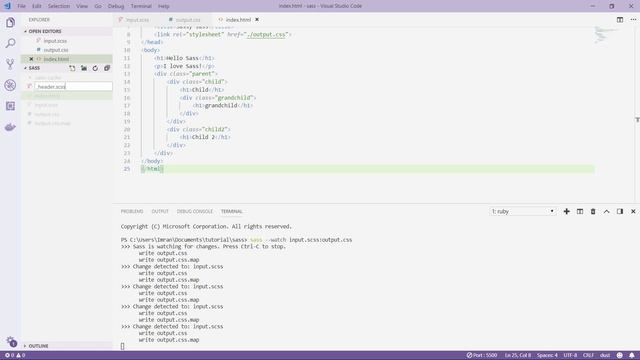
Task: Open the Explorer view in activity bar
Action: point(10,22)
